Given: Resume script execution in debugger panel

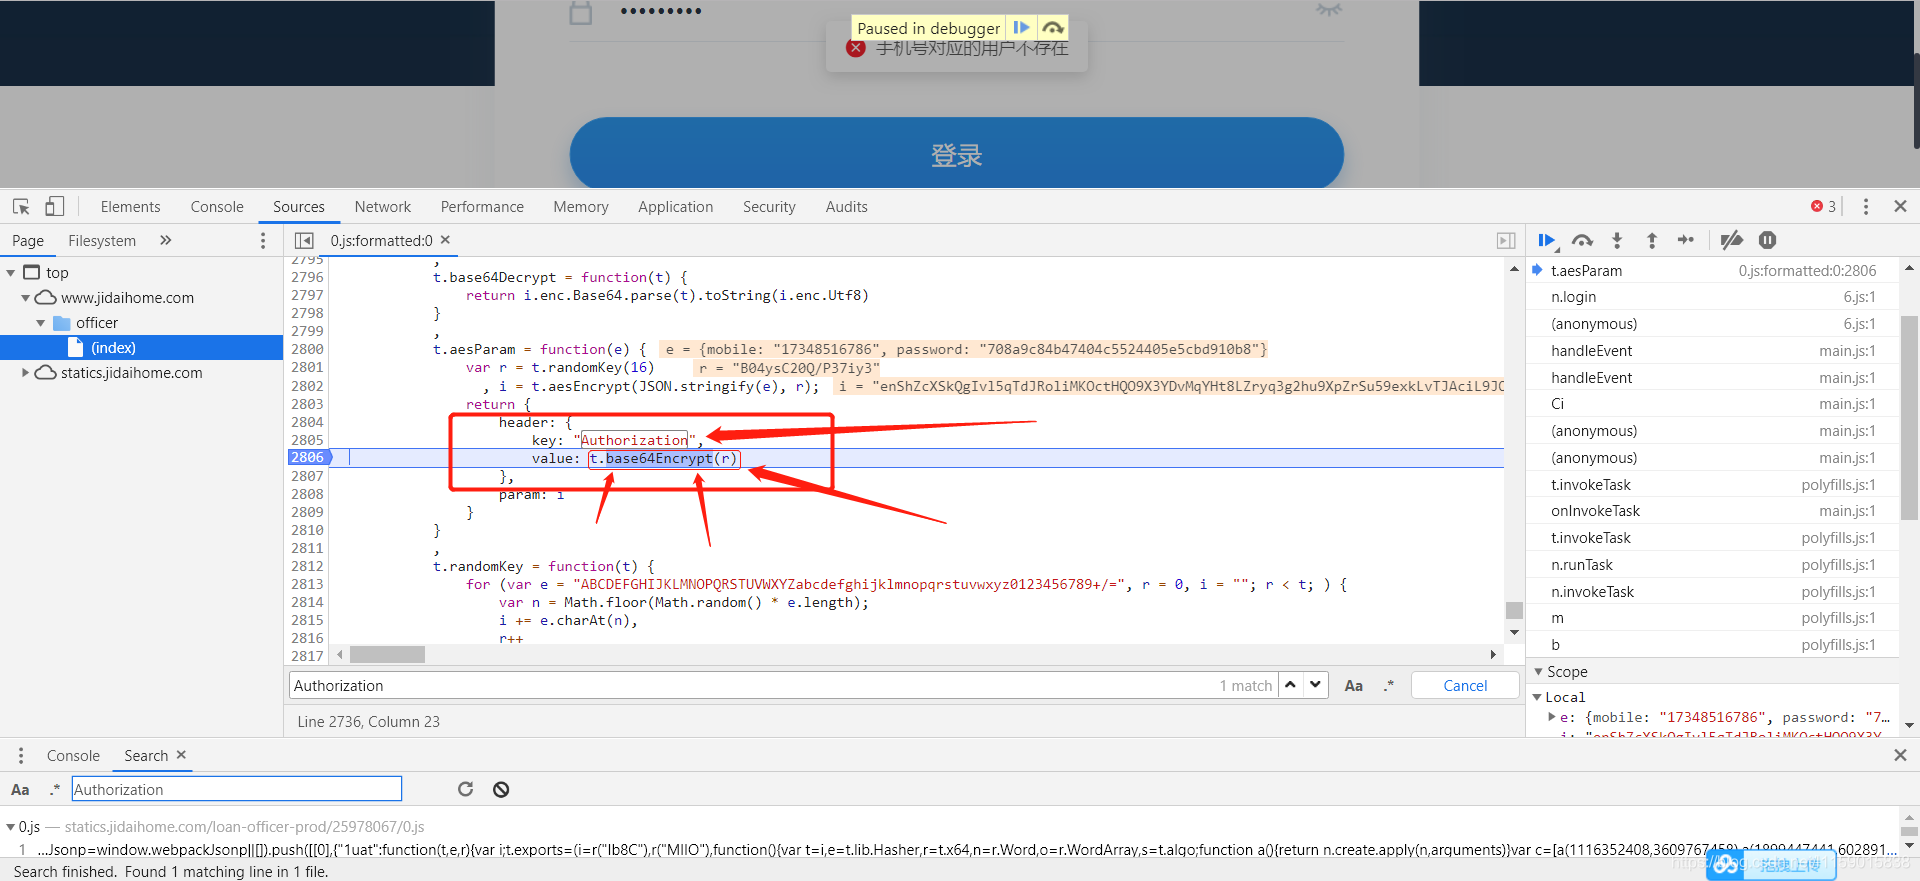Looking at the screenshot, I should pyautogui.click(x=1547, y=240).
